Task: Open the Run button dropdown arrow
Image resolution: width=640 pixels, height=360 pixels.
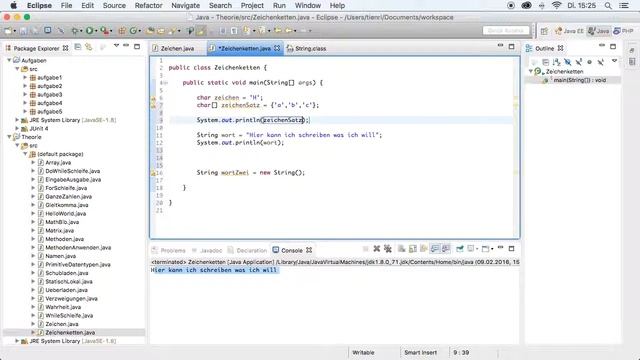Action: coord(96,31)
